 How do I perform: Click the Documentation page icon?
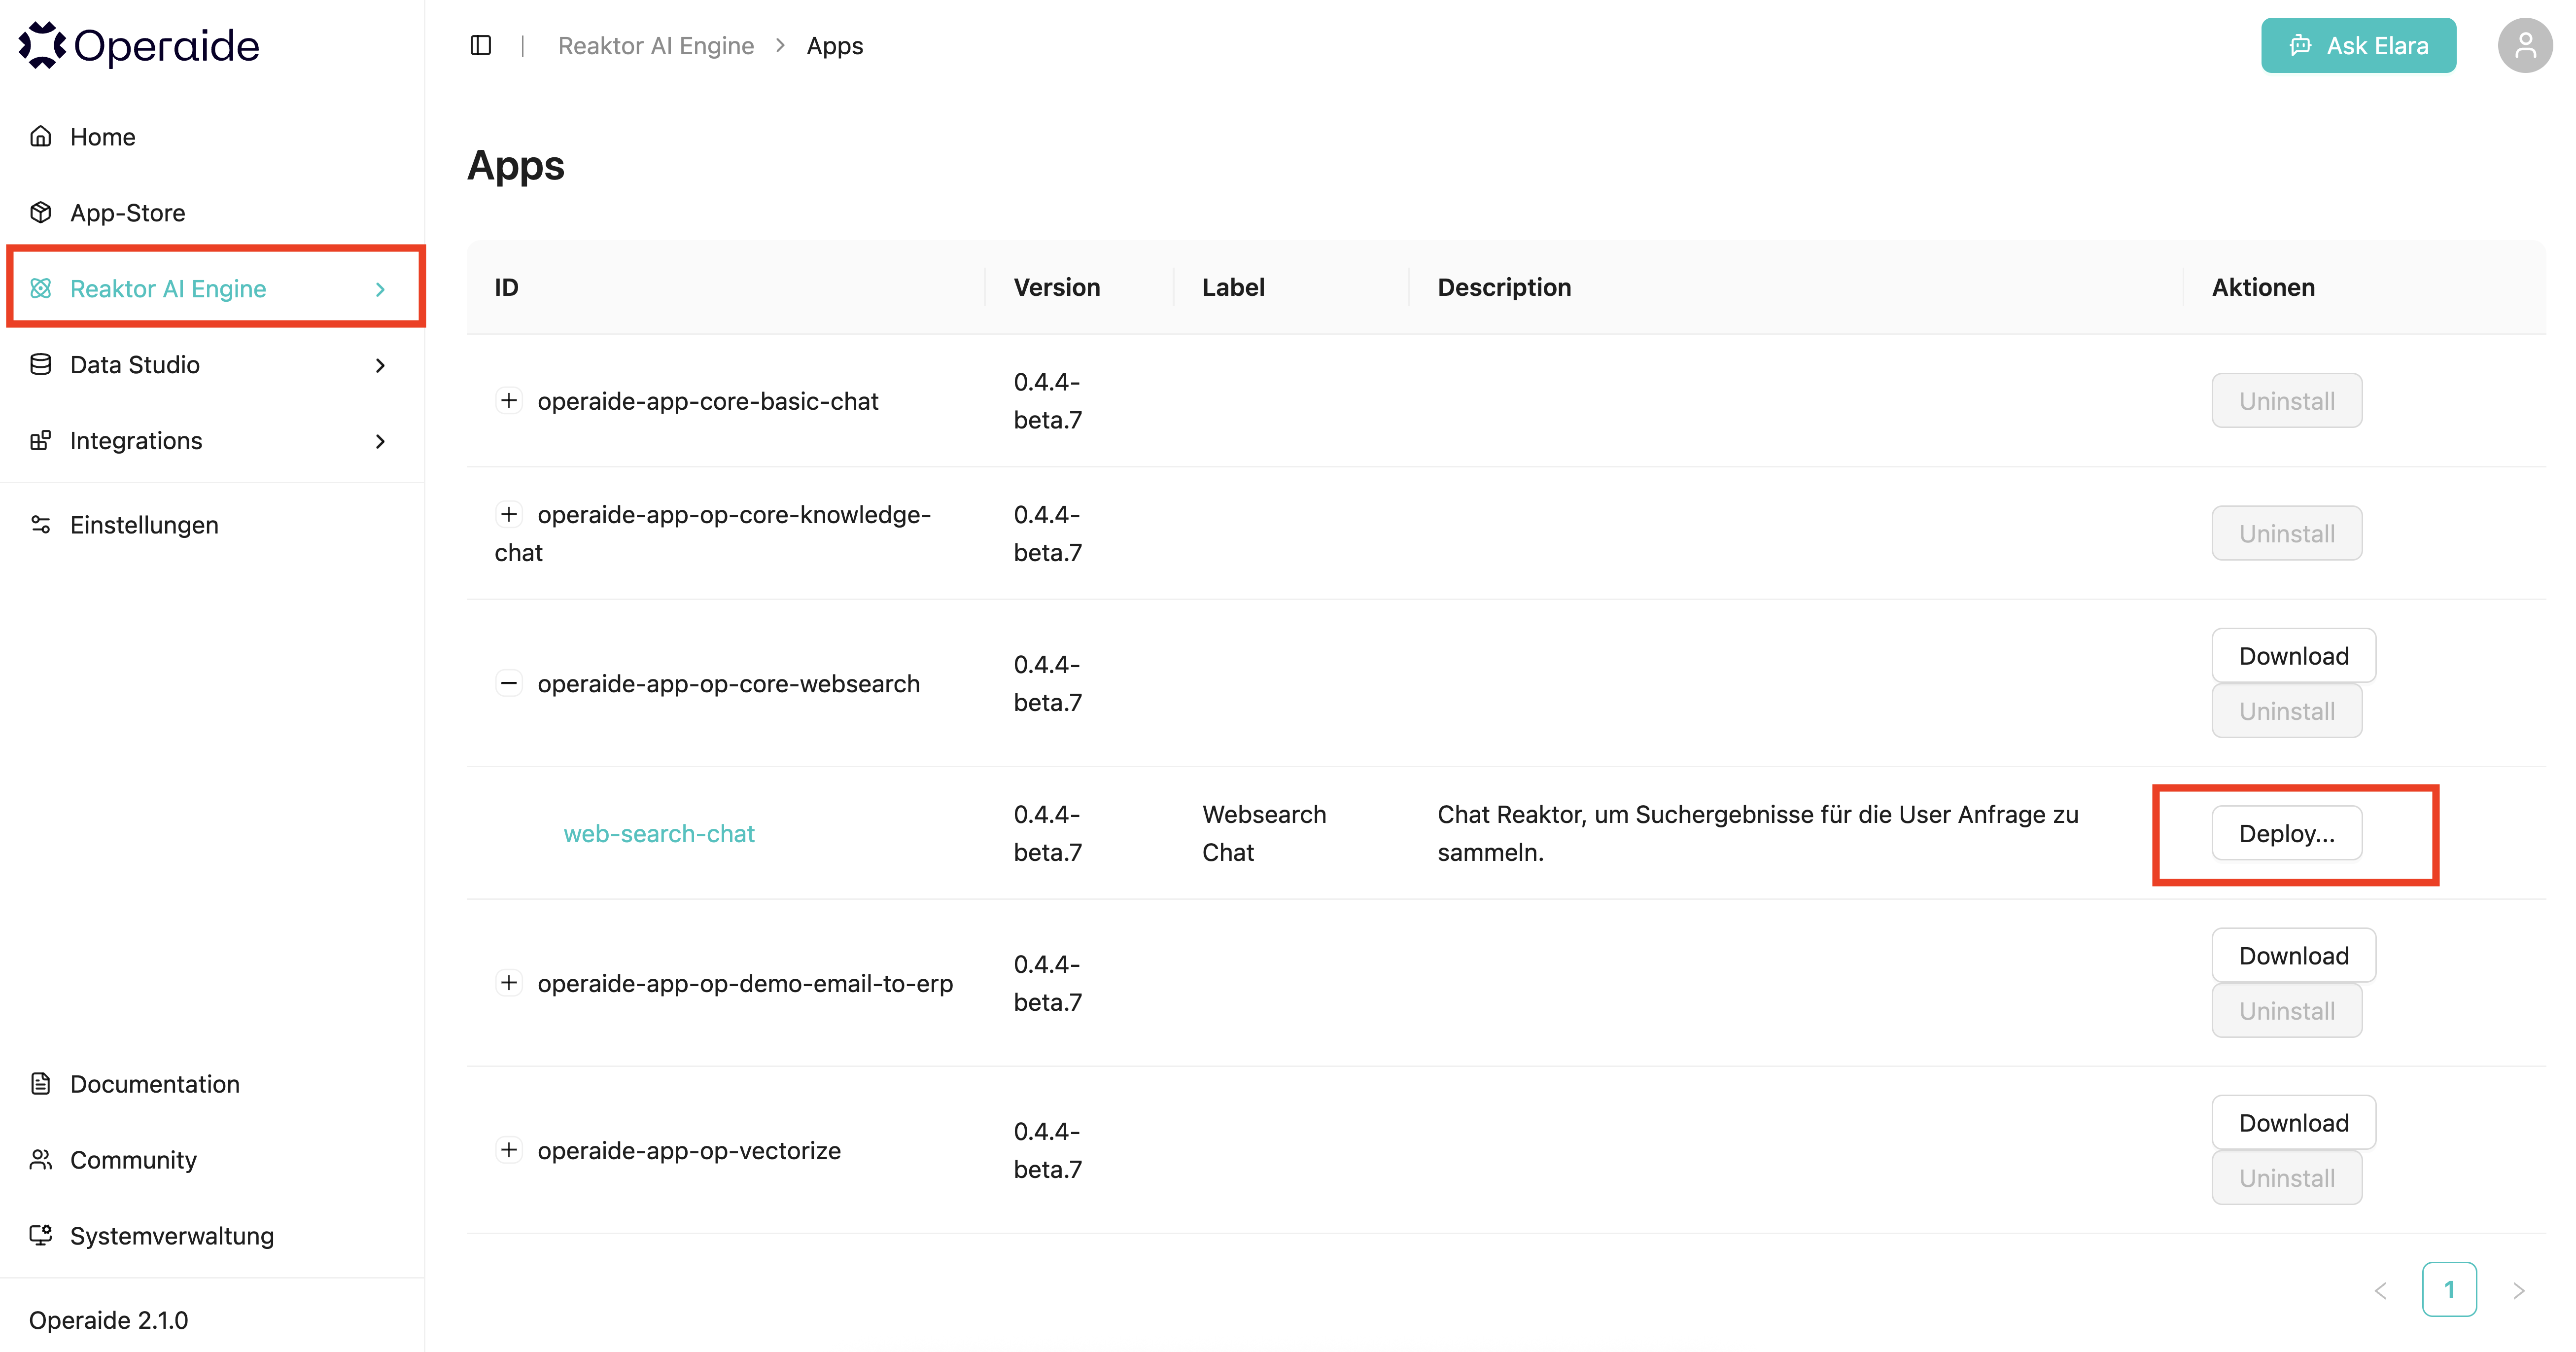pos(41,1083)
